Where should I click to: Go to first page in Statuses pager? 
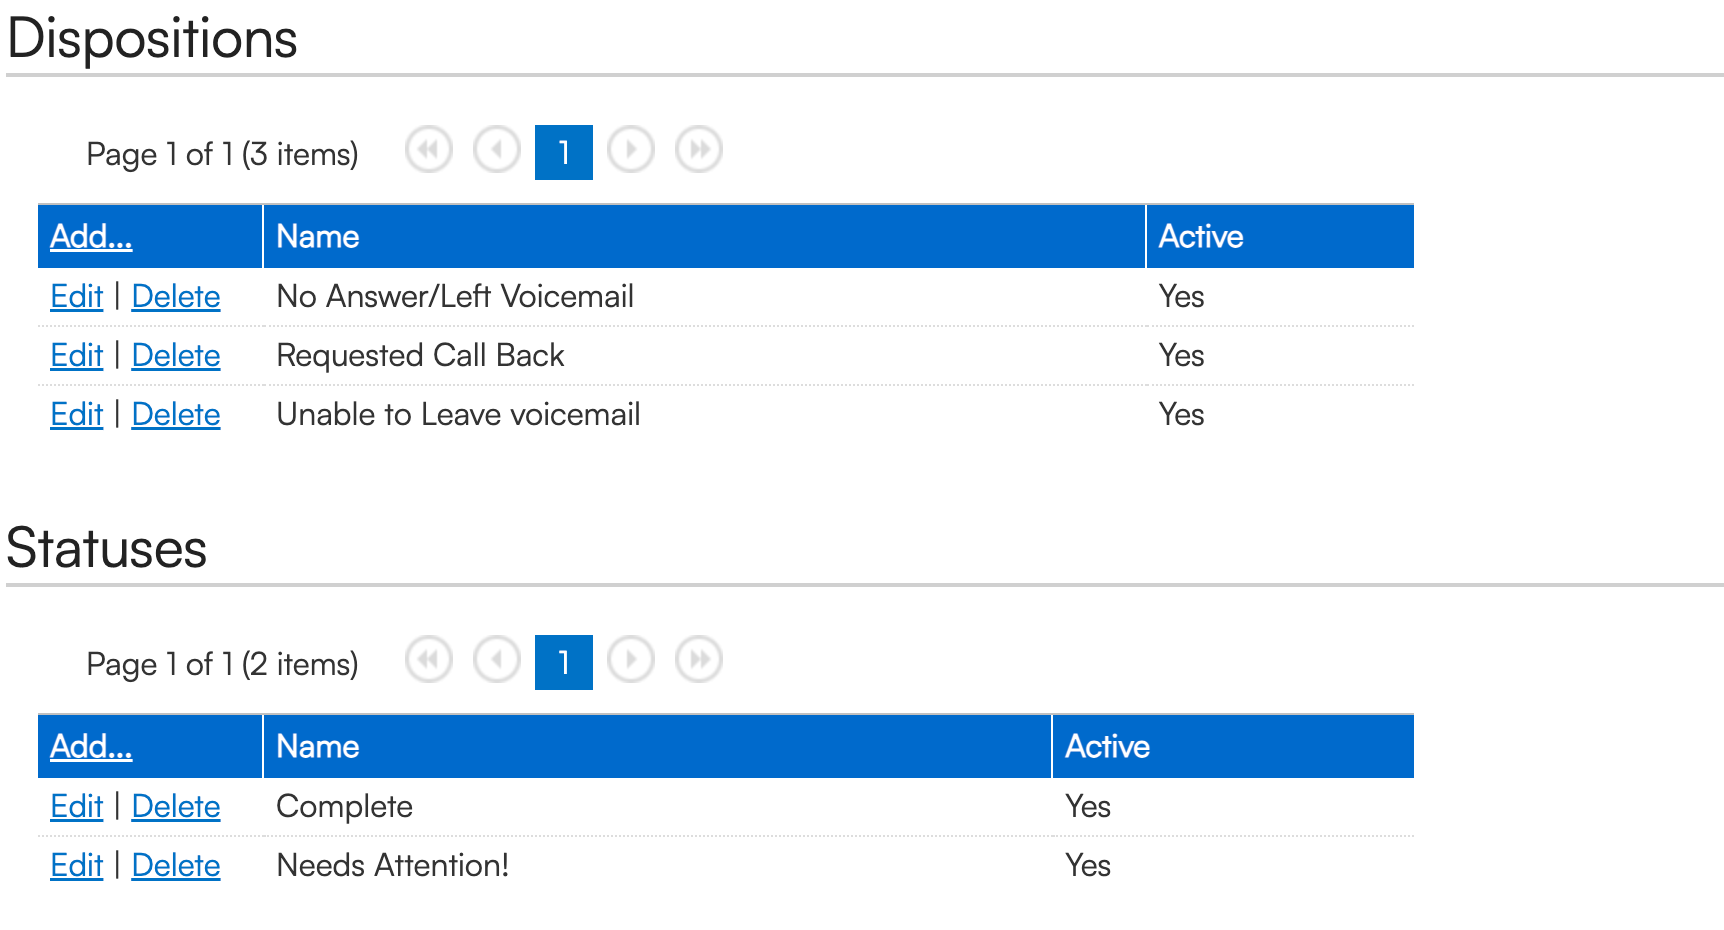[429, 661]
